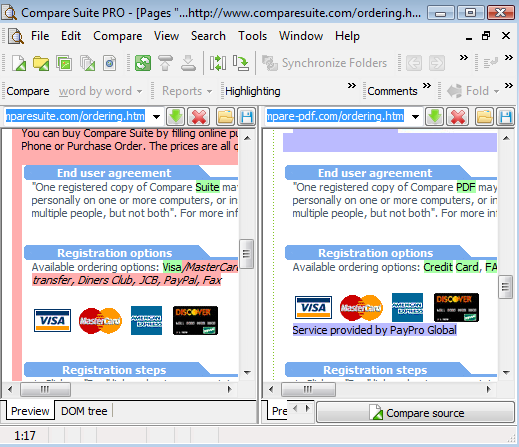
Task: Click the back arrow toolbar icon
Action: pyautogui.click(x=414, y=63)
